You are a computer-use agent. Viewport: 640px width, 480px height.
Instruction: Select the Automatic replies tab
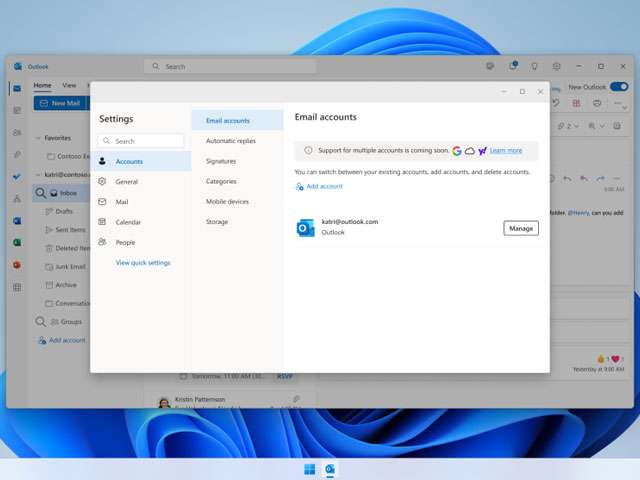[230, 141]
